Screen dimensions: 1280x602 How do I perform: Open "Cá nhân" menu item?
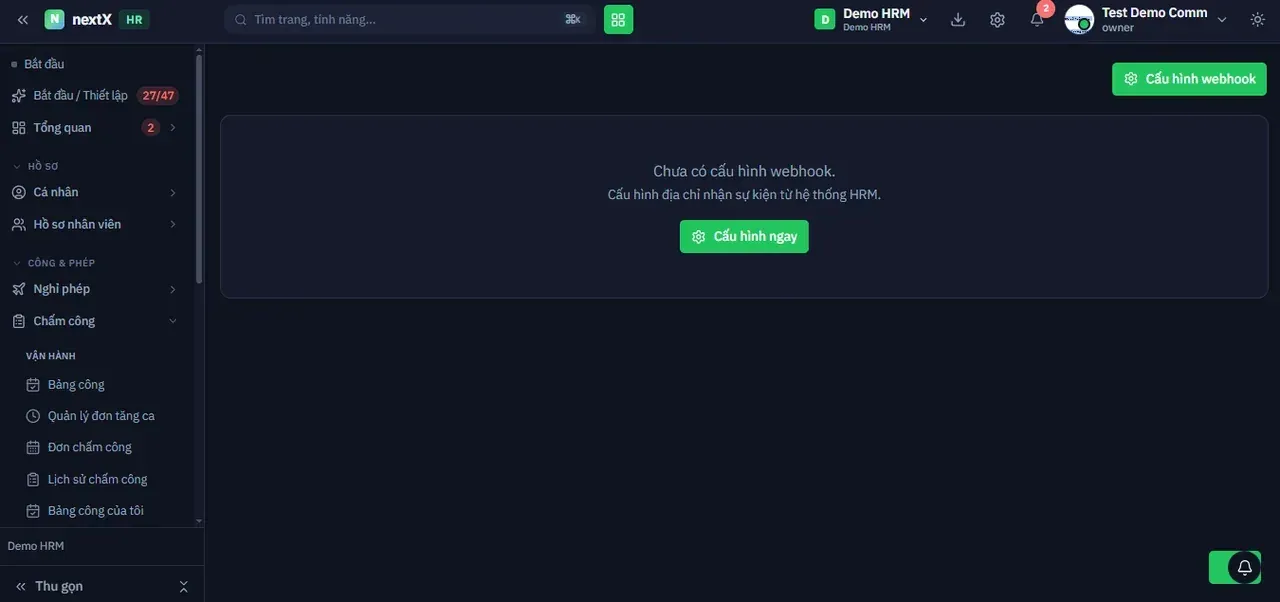(94, 192)
